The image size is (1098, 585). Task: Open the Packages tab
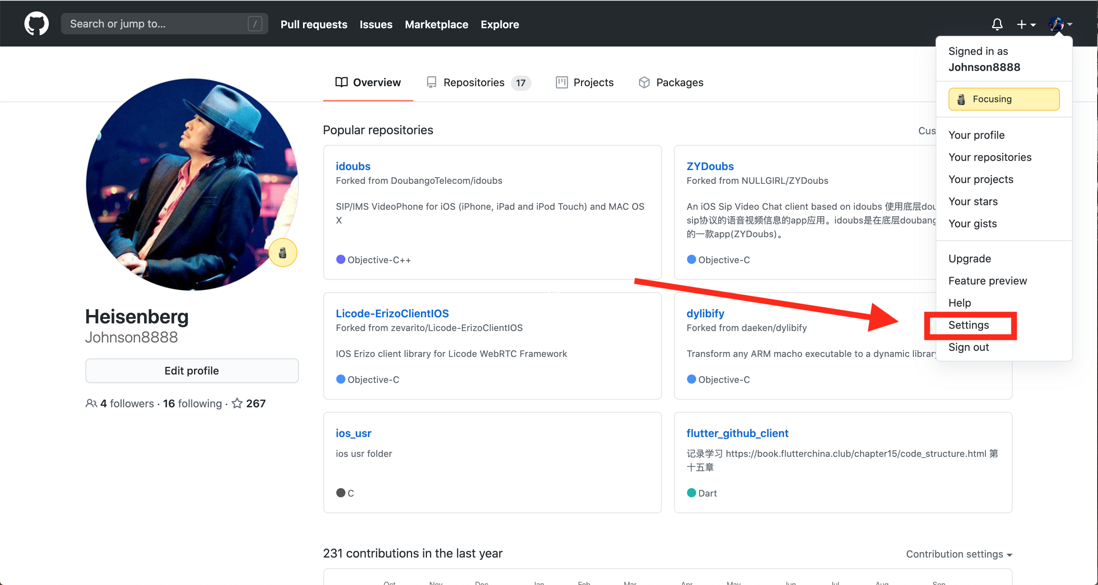tap(670, 83)
